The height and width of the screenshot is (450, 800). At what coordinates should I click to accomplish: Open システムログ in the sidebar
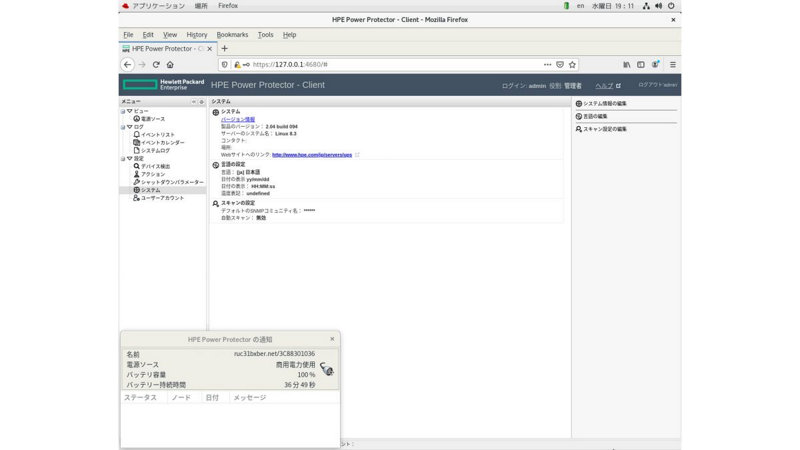[x=155, y=150]
